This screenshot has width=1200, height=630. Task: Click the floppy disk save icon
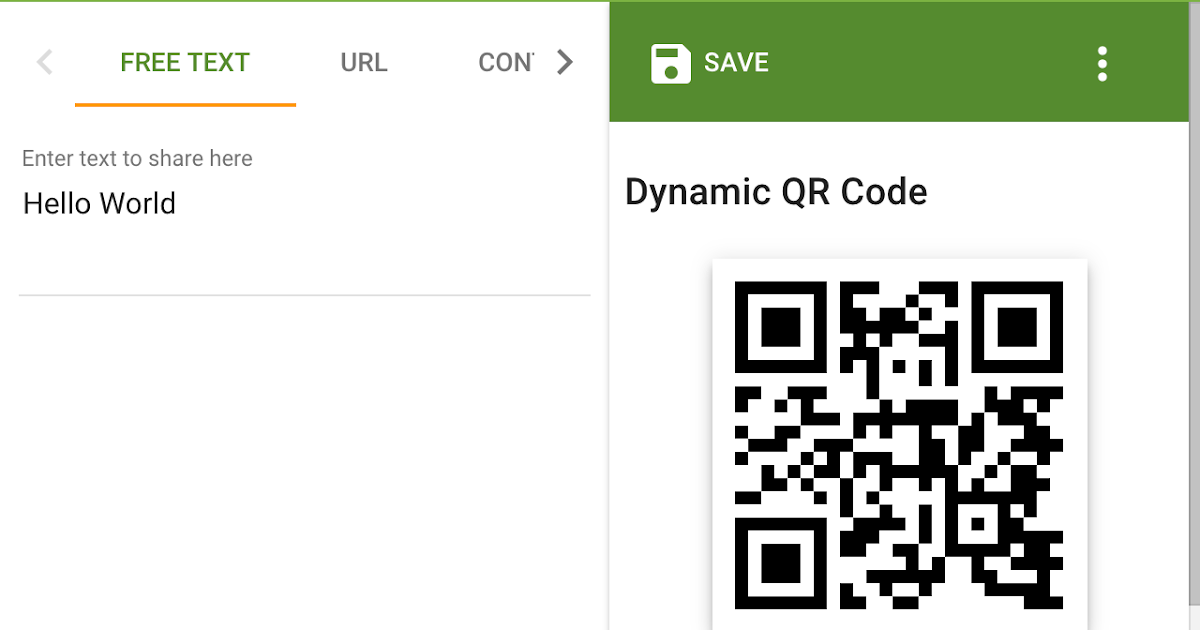(670, 63)
